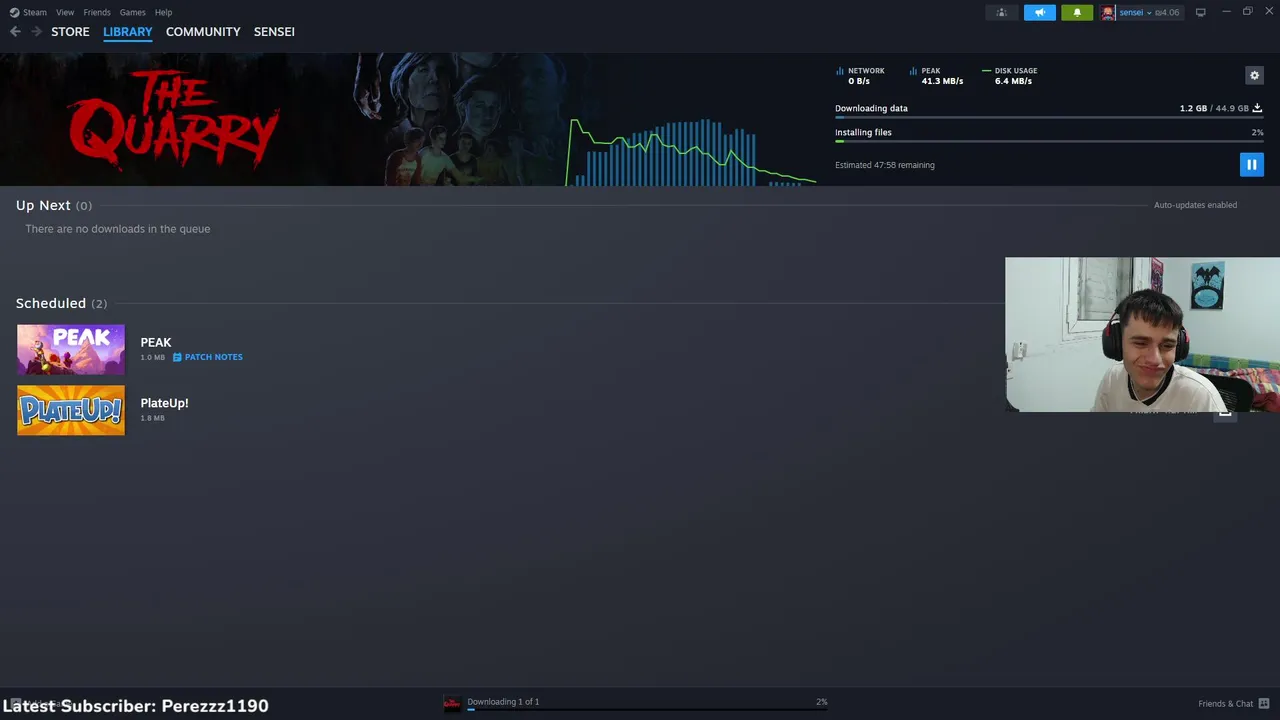The image size is (1280, 720).
Task: Select the PlateUp! game thumbnail
Action: (x=71, y=410)
